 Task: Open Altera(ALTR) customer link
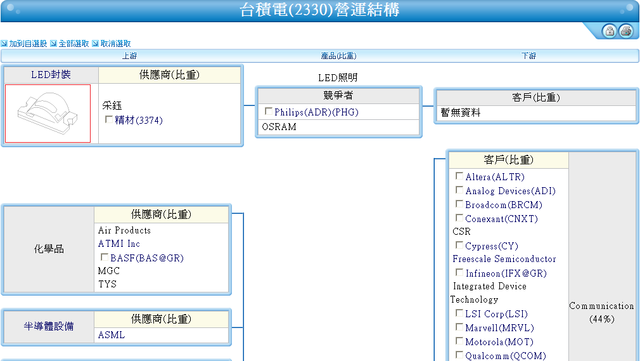tap(495, 177)
